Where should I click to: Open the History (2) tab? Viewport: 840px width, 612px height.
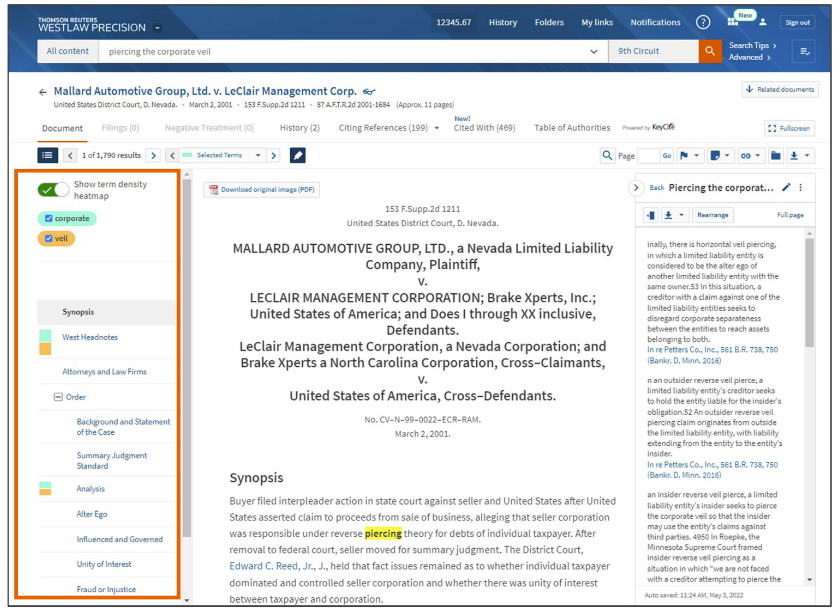tap(299, 128)
